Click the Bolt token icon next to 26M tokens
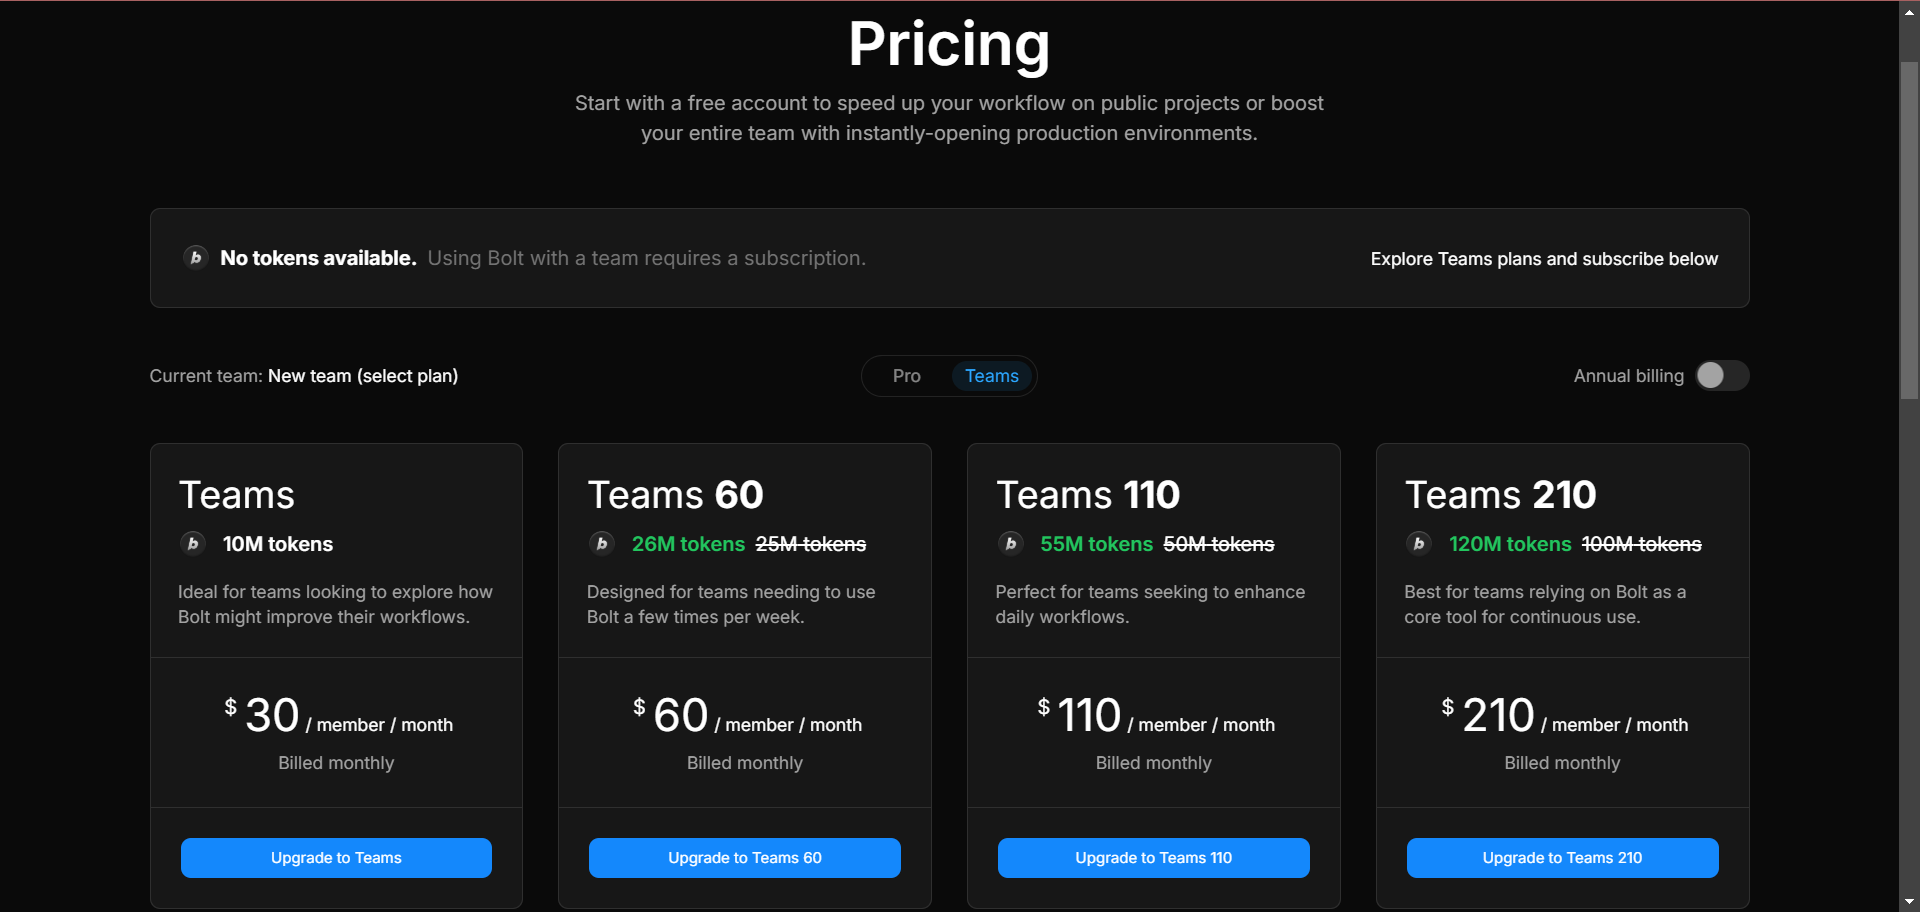The height and width of the screenshot is (912, 1920). [x=601, y=543]
